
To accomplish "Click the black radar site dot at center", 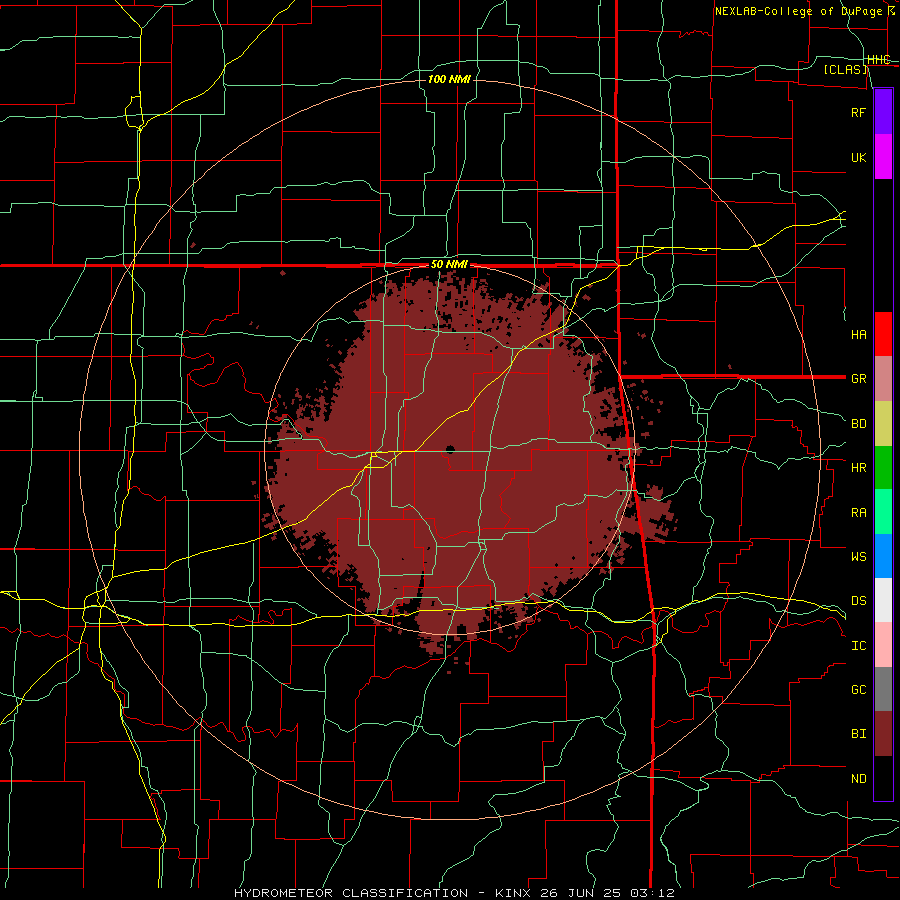I will (x=449, y=449).
